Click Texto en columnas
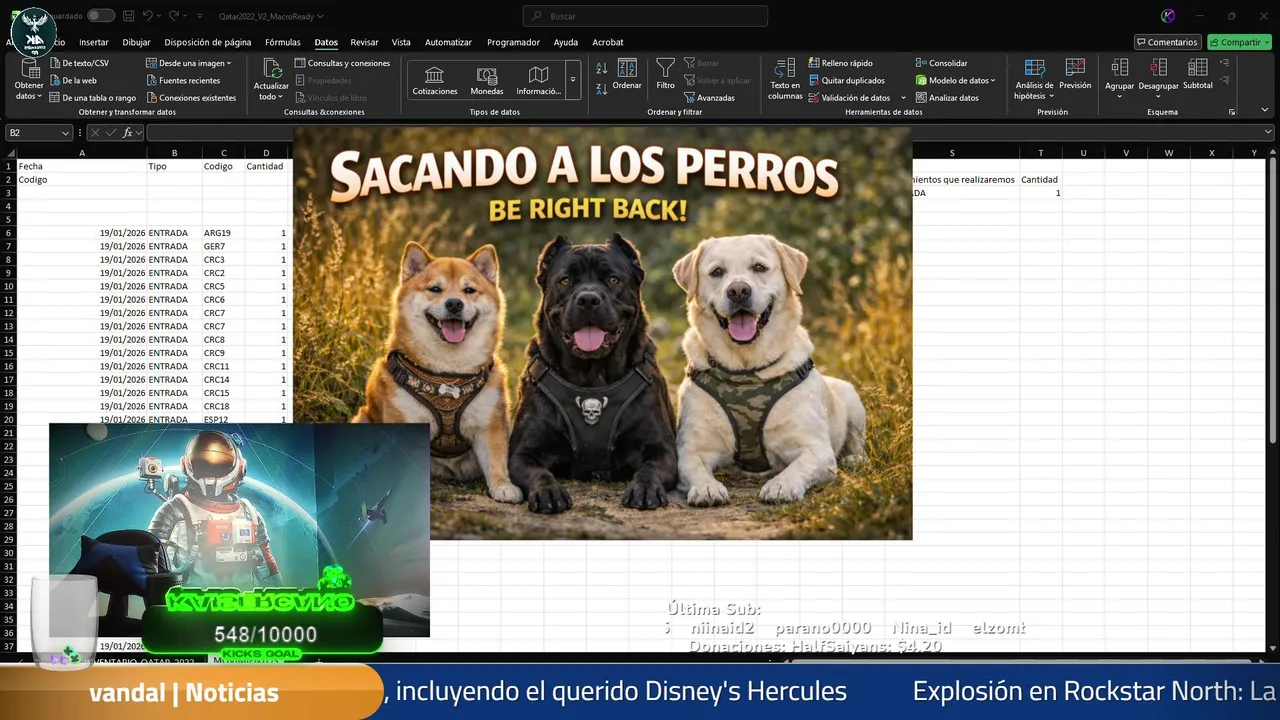Image resolution: width=1280 pixels, height=720 pixels. [785, 79]
